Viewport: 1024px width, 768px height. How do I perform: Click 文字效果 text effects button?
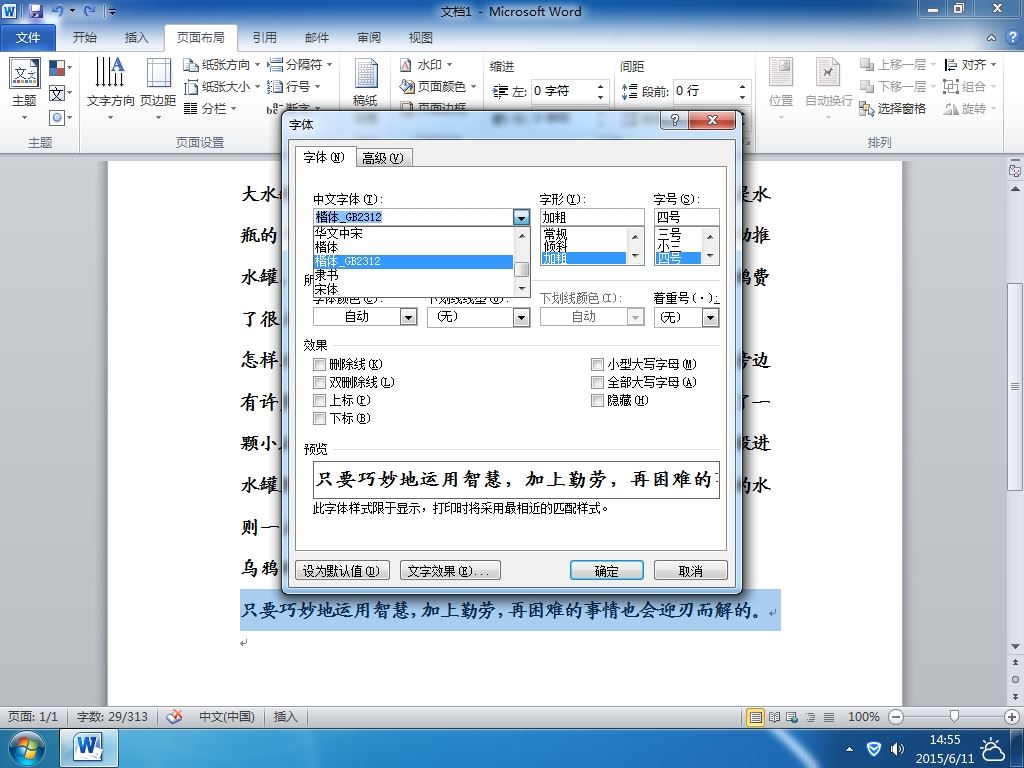450,571
